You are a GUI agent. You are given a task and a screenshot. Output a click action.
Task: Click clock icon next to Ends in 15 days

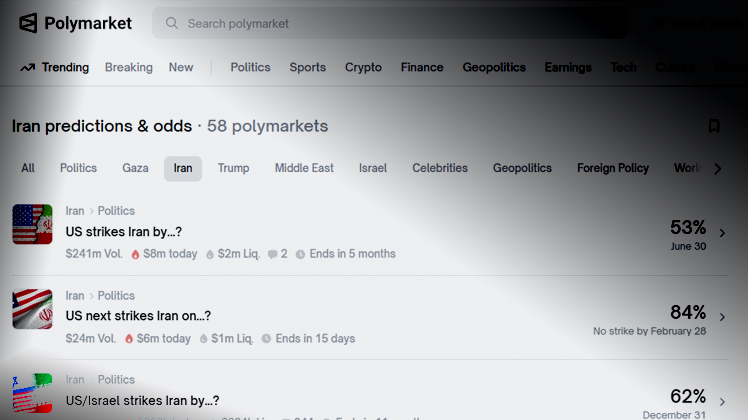coord(266,339)
